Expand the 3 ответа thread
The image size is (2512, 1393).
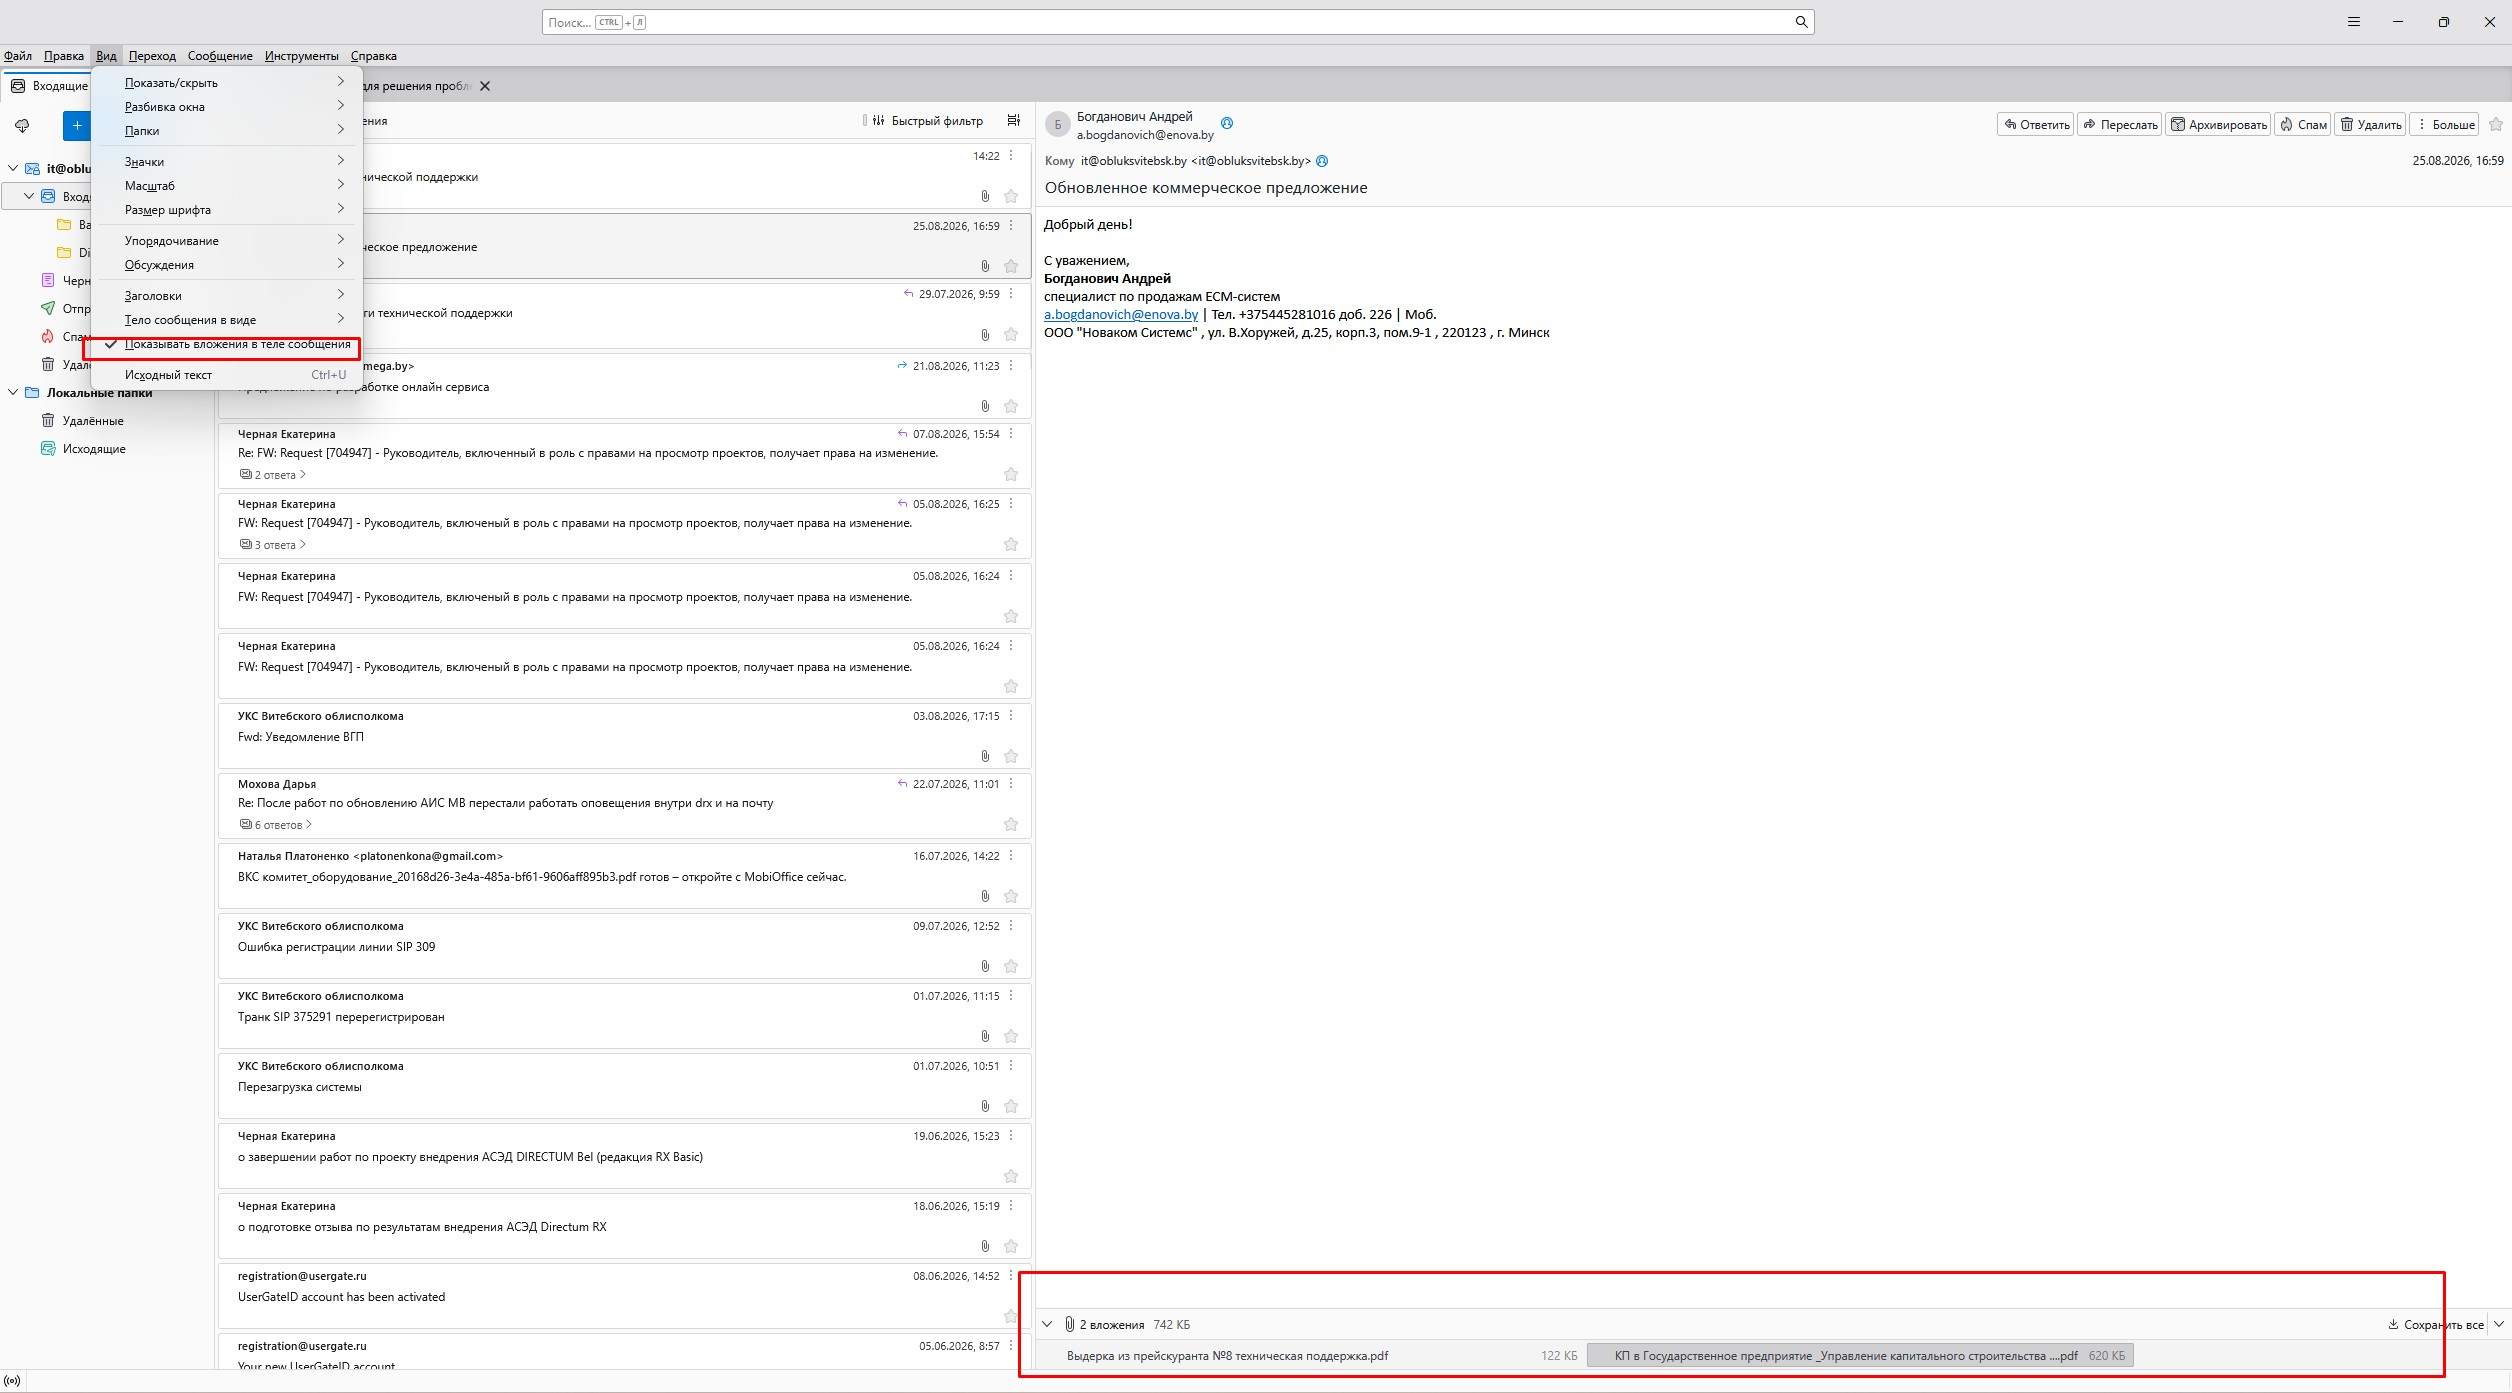(x=273, y=545)
